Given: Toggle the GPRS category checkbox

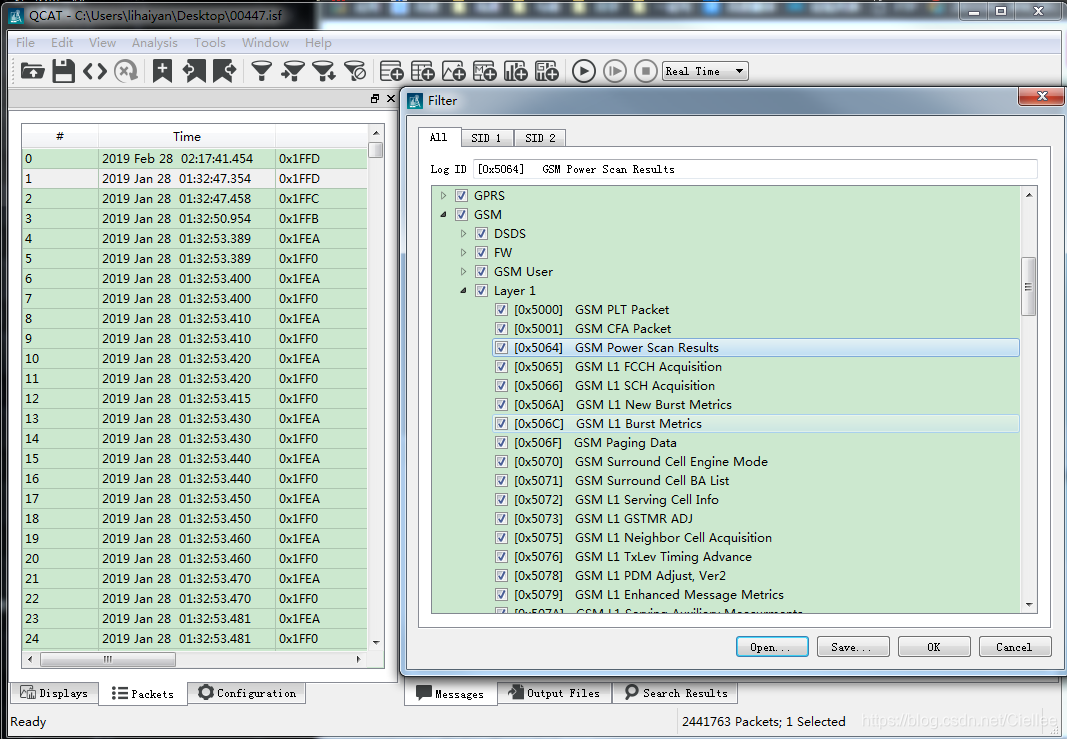Looking at the screenshot, I should (x=461, y=195).
